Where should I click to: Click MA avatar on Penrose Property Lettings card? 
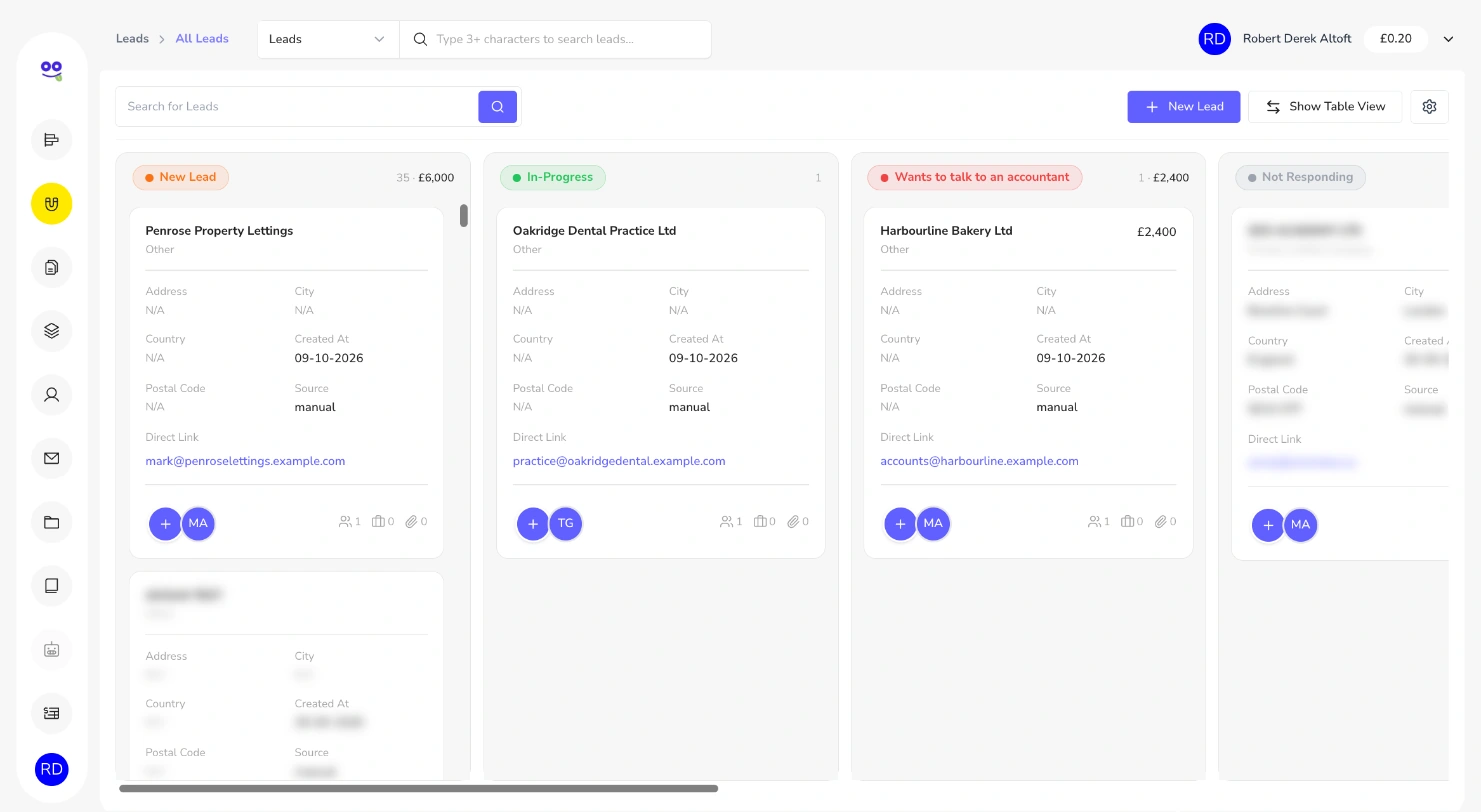point(198,523)
